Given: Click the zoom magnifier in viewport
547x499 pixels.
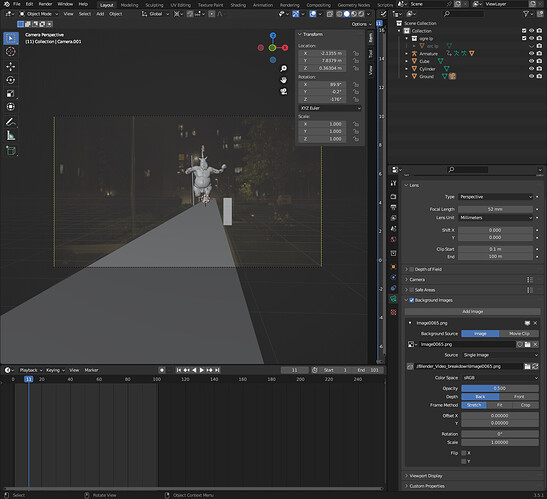Looking at the screenshot, I should 284,68.
